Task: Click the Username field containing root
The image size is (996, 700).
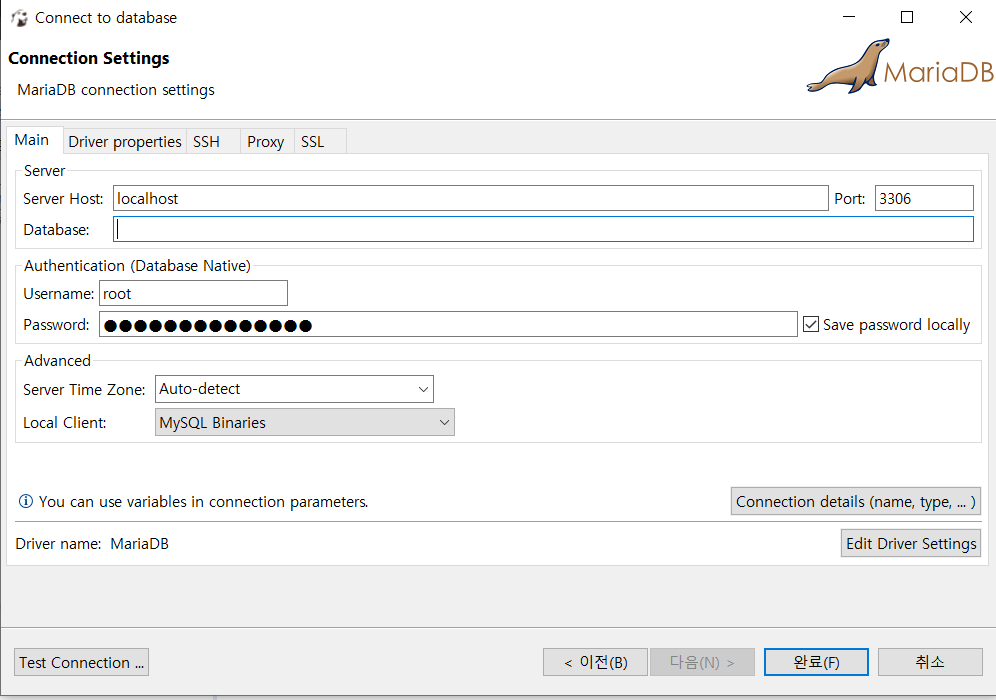Action: point(193,293)
